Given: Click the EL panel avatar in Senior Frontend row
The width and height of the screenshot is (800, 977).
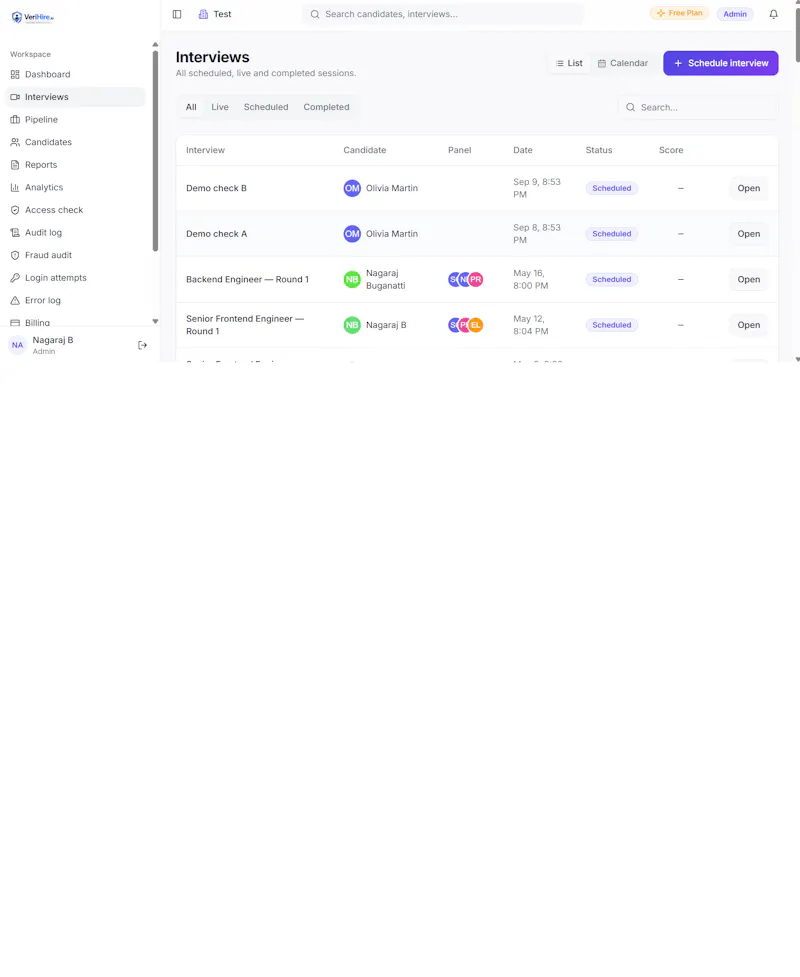Looking at the screenshot, I should click(x=476, y=325).
